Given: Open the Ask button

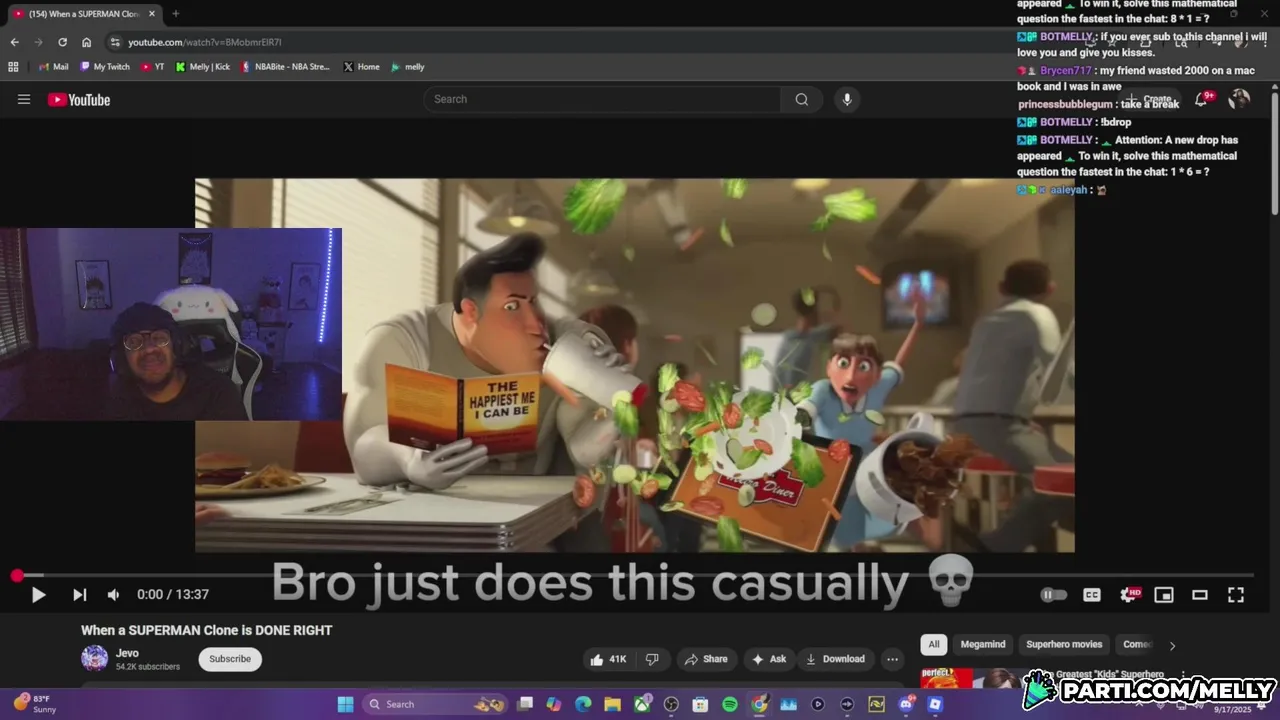Looking at the screenshot, I should point(769,659).
